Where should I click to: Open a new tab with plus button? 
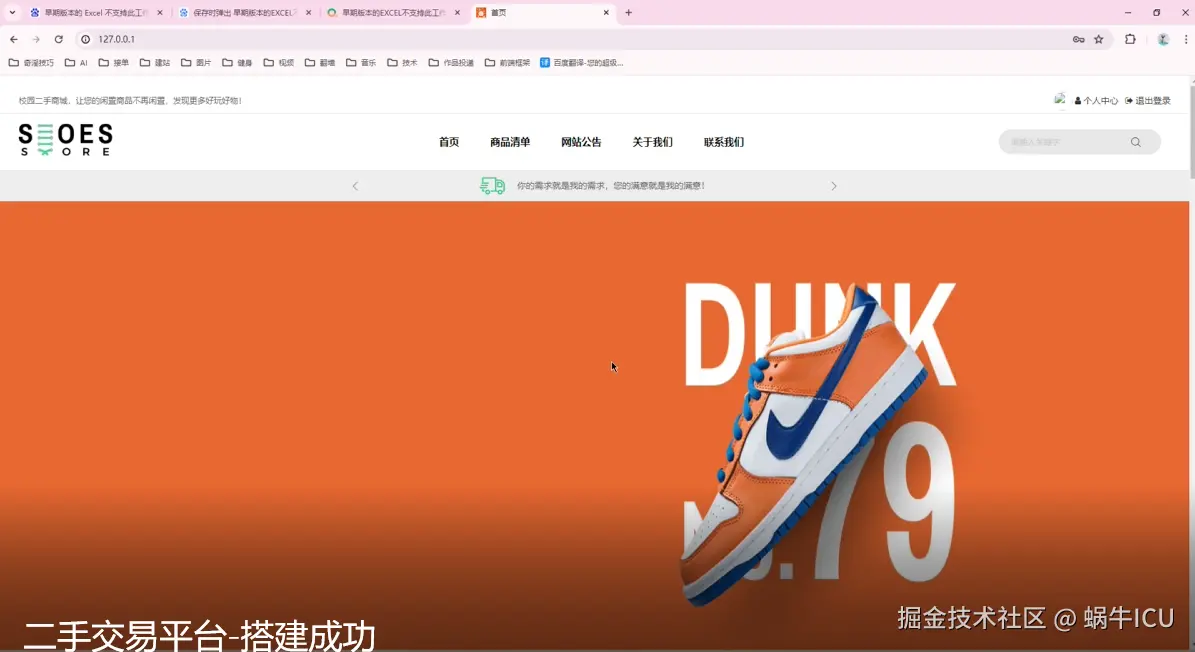point(629,12)
